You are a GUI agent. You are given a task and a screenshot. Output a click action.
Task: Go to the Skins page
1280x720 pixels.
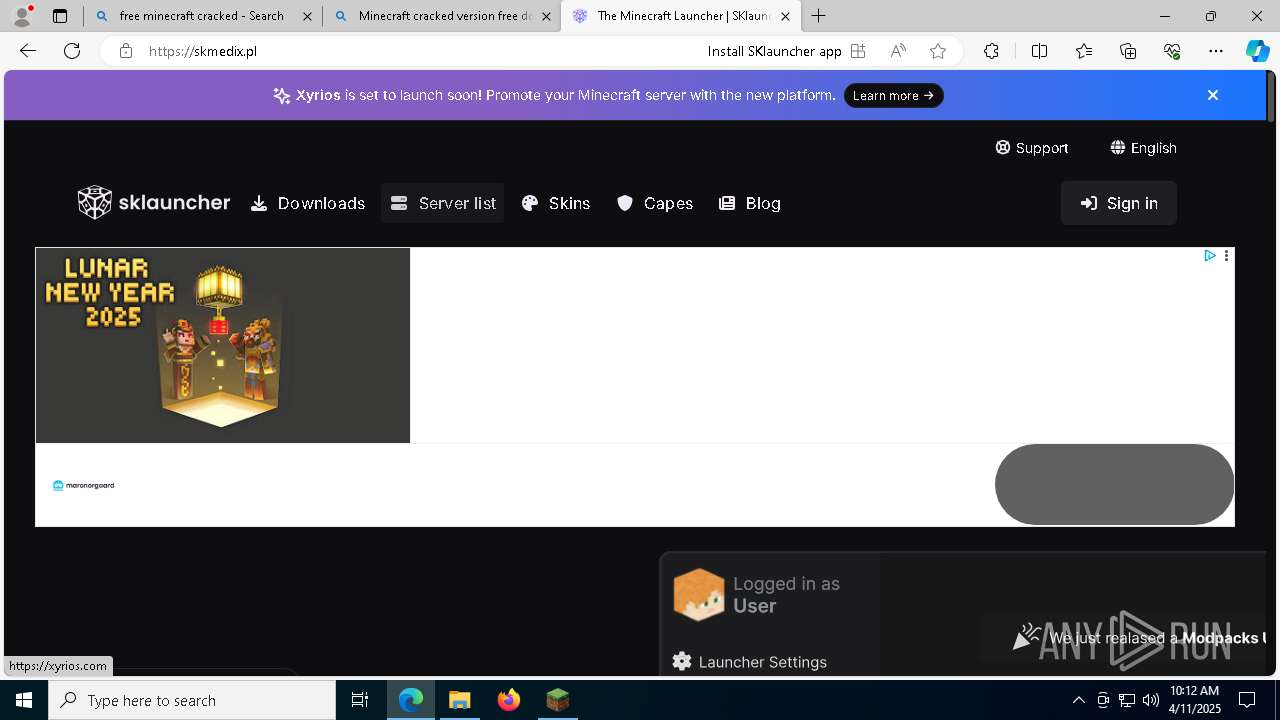pyautogui.click(x=556, y=203)
